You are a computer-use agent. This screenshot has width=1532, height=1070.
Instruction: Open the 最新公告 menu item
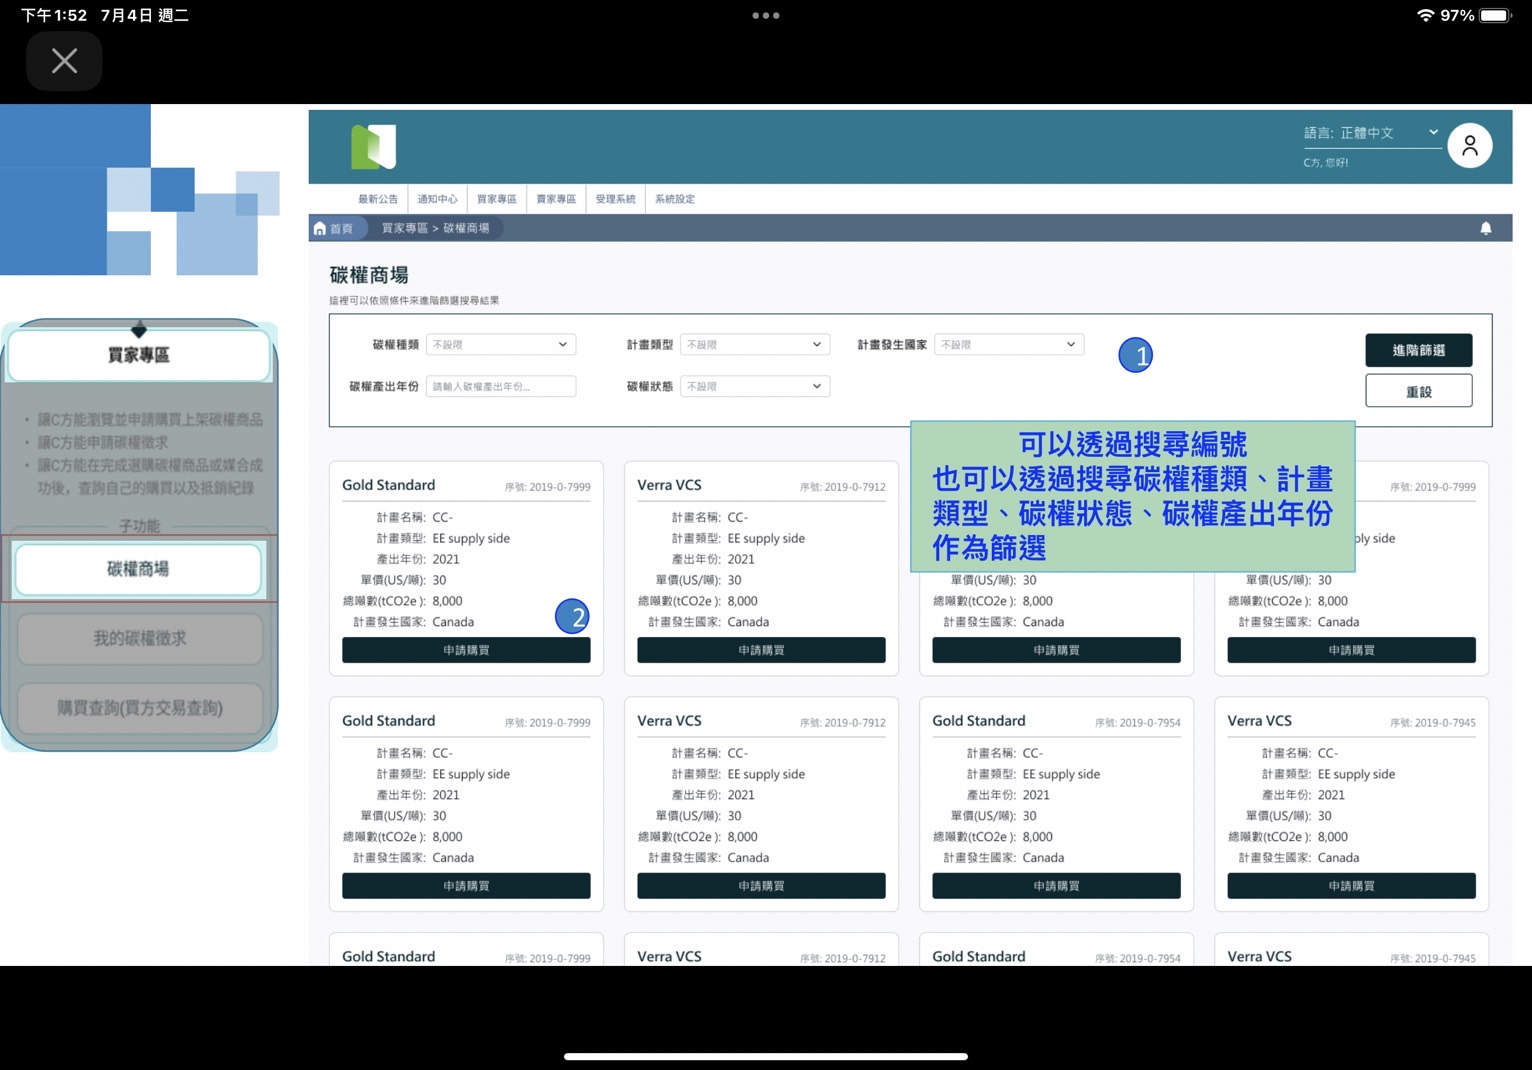tap(378, 199)
